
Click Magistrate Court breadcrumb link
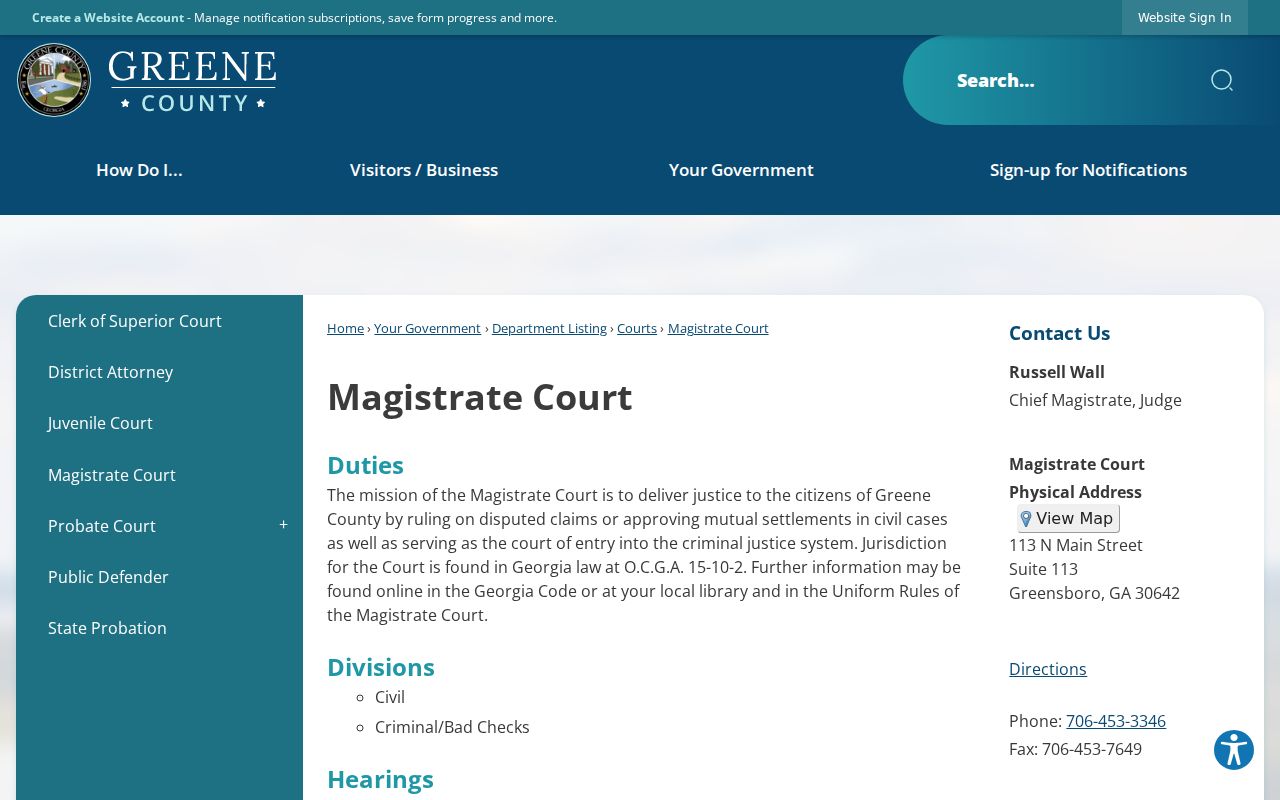[718, 328]
